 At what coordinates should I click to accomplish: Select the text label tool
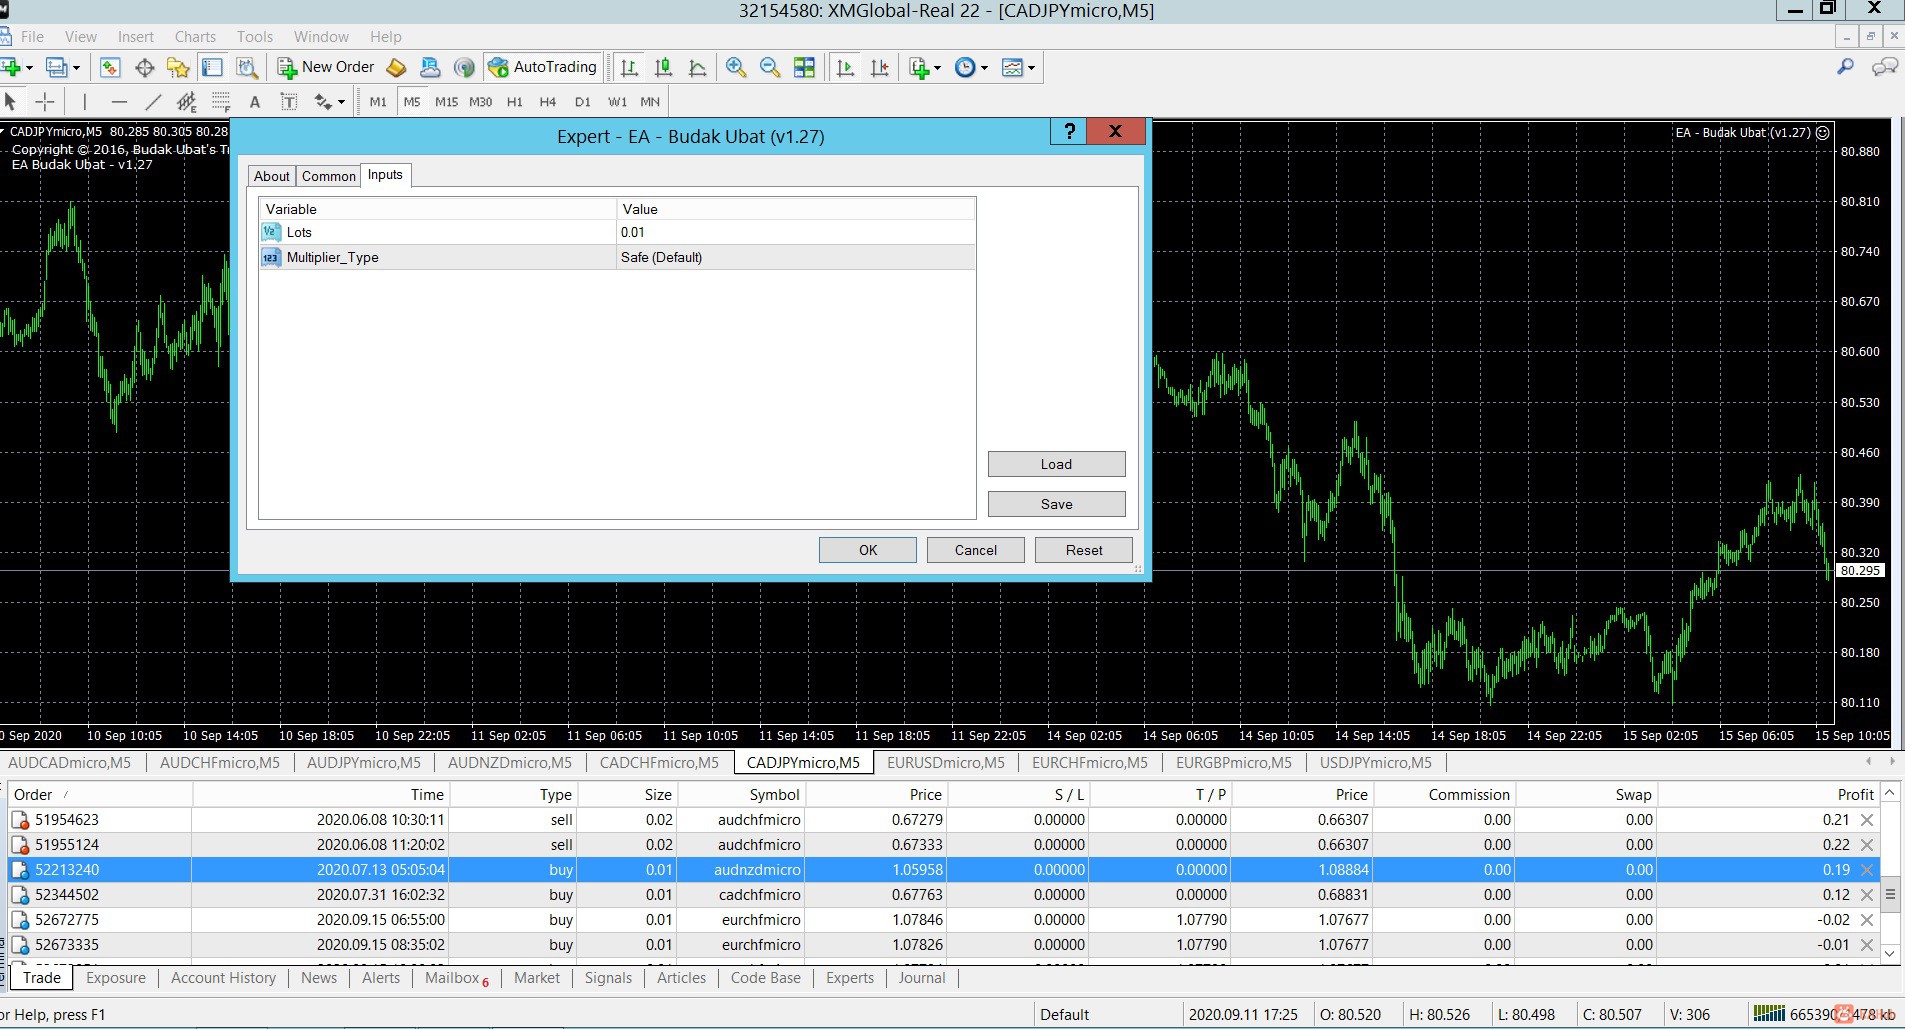pos(289,101)
